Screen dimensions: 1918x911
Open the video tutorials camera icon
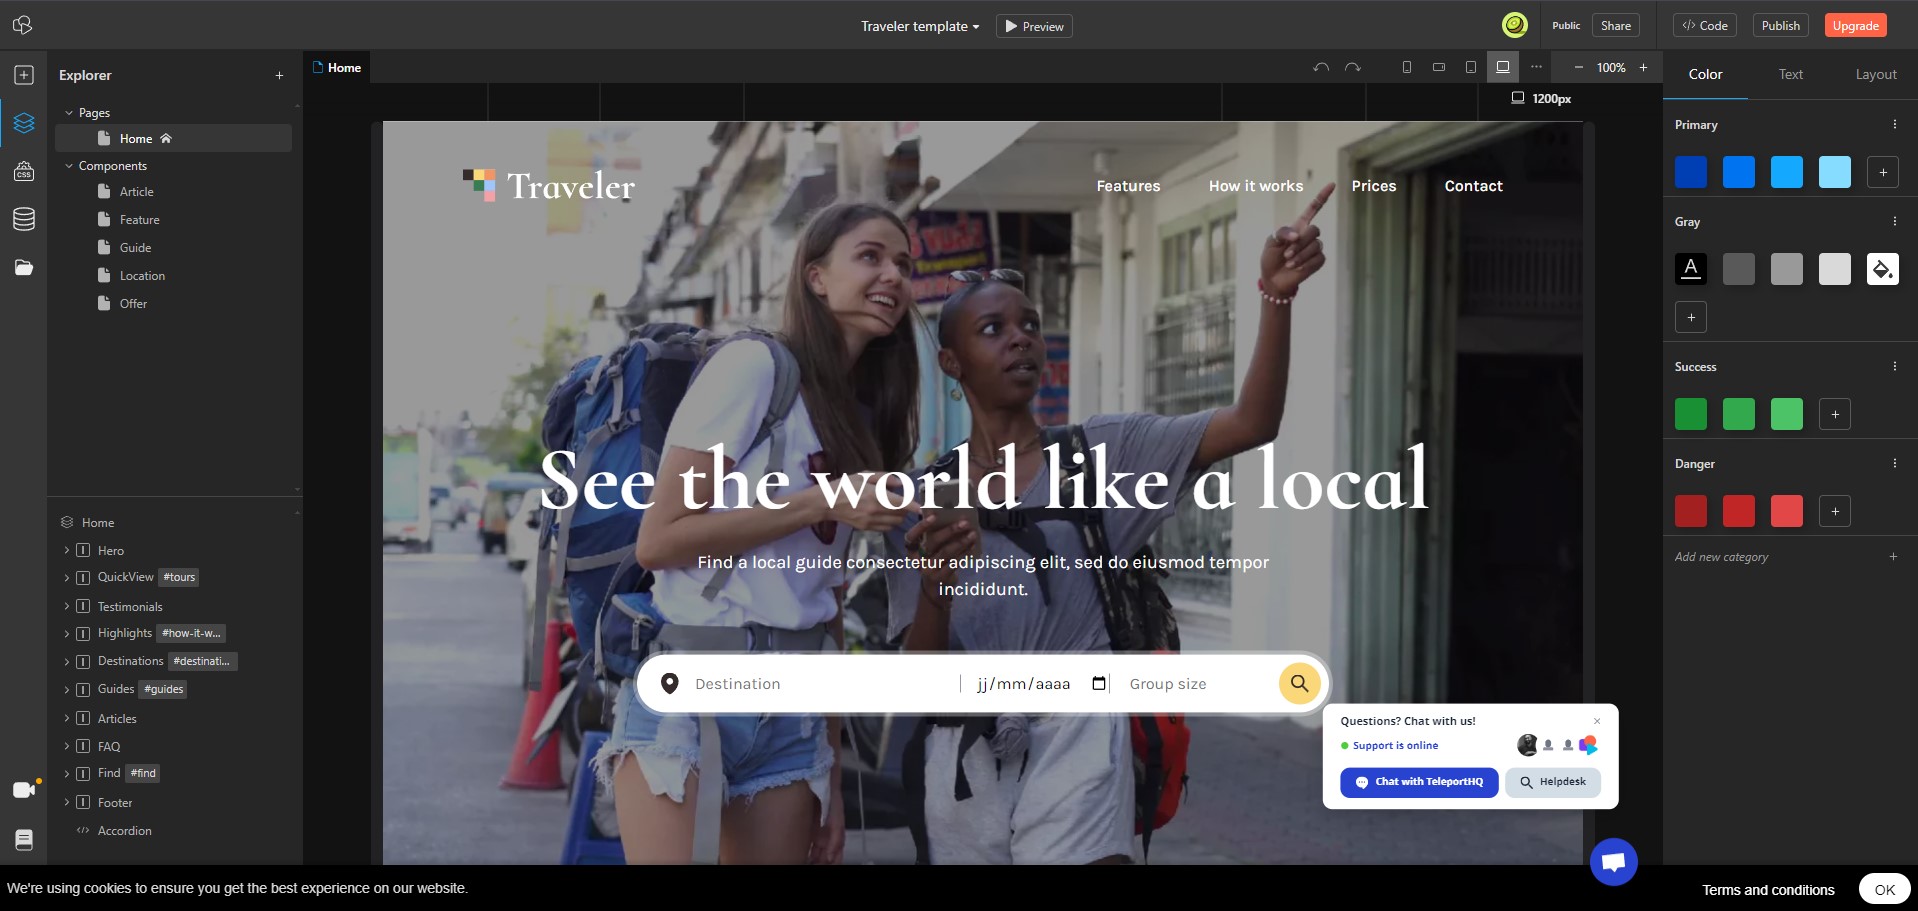click(x=24, y=790)
